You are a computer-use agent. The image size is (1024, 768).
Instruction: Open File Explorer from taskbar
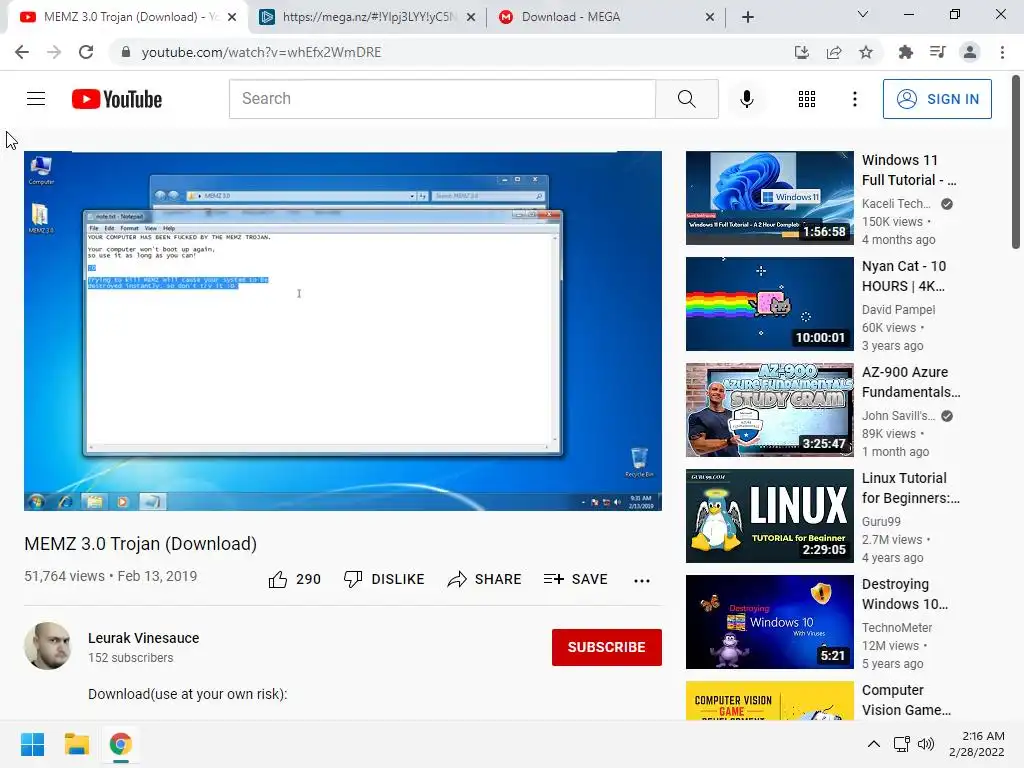pos(76,744)
